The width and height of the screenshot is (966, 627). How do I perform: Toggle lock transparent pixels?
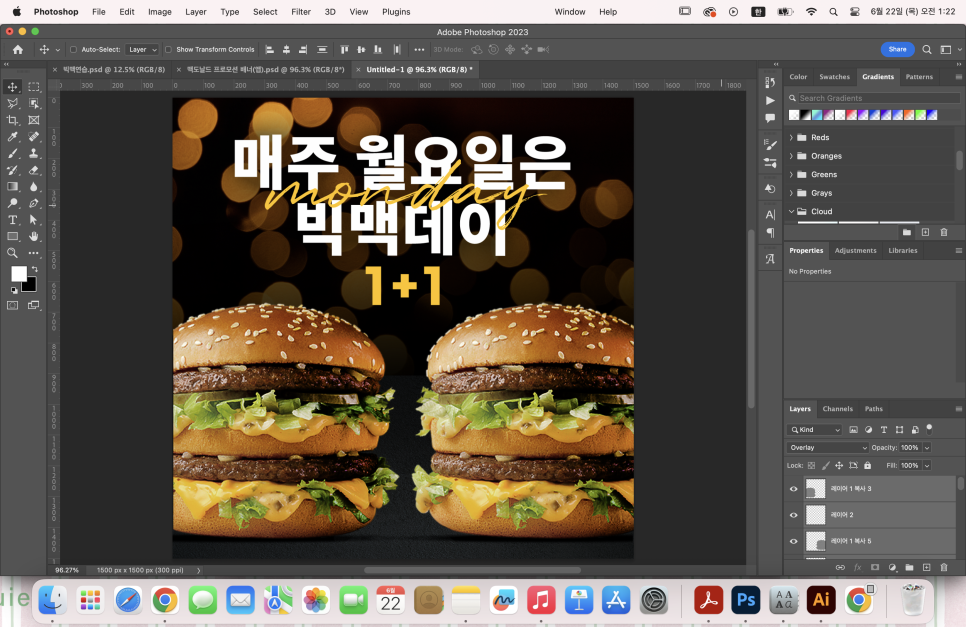point(811,466)
